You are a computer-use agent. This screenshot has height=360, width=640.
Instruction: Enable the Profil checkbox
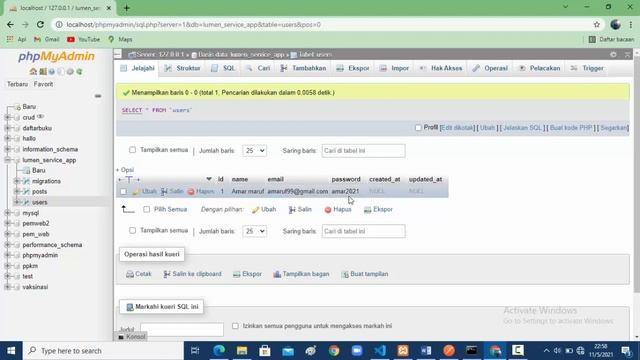418,128
